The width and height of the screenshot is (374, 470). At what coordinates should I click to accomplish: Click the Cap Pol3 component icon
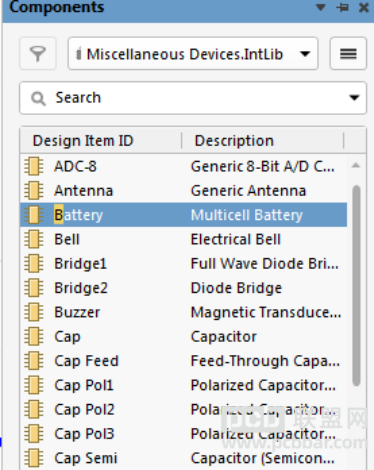(34, 434)
